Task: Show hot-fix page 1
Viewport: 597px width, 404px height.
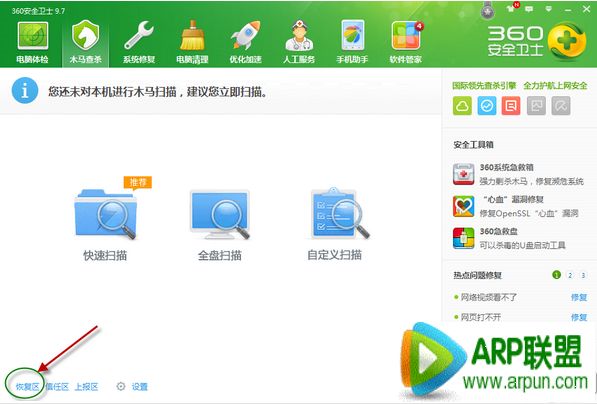Action: coord(556,275)
